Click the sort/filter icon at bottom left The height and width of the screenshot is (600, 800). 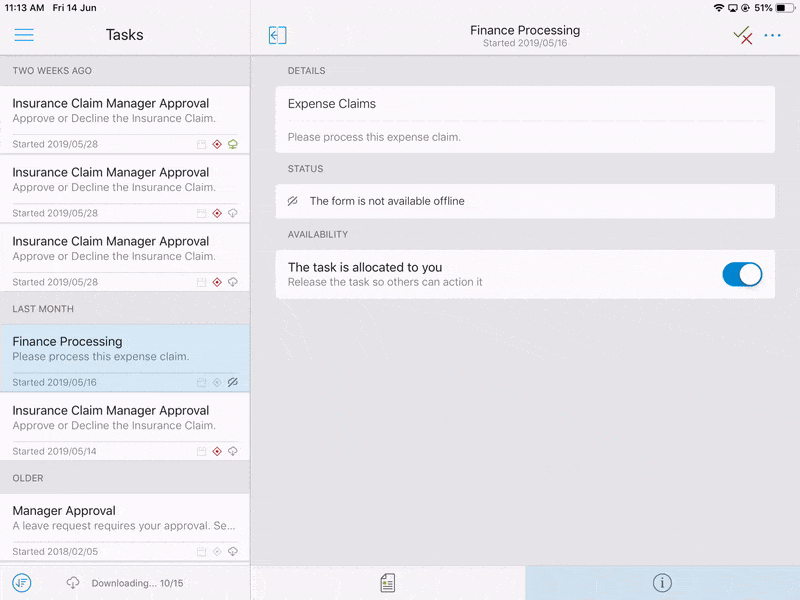[x=21, y=582]
